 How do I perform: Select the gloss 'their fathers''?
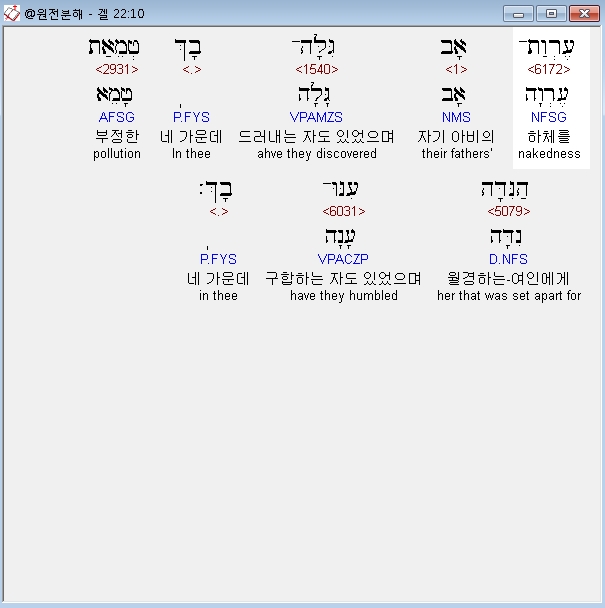(457, 154)
